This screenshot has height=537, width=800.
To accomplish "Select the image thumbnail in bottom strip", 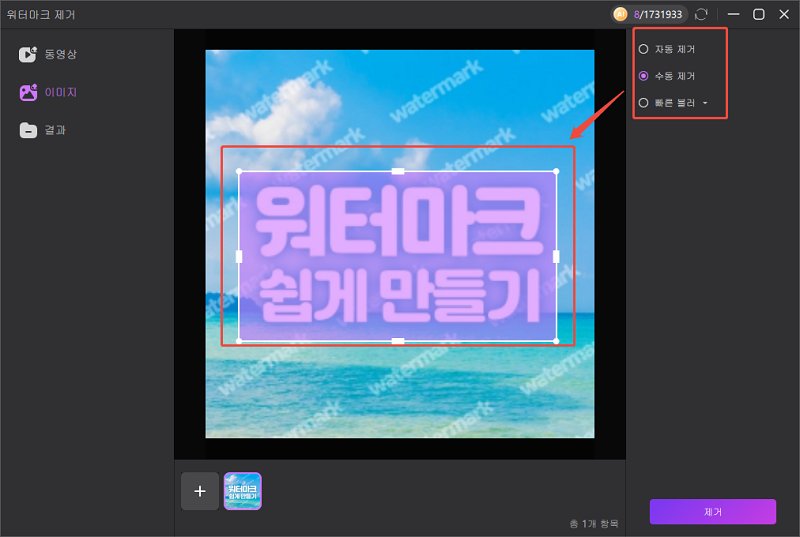I will point(242,491).
